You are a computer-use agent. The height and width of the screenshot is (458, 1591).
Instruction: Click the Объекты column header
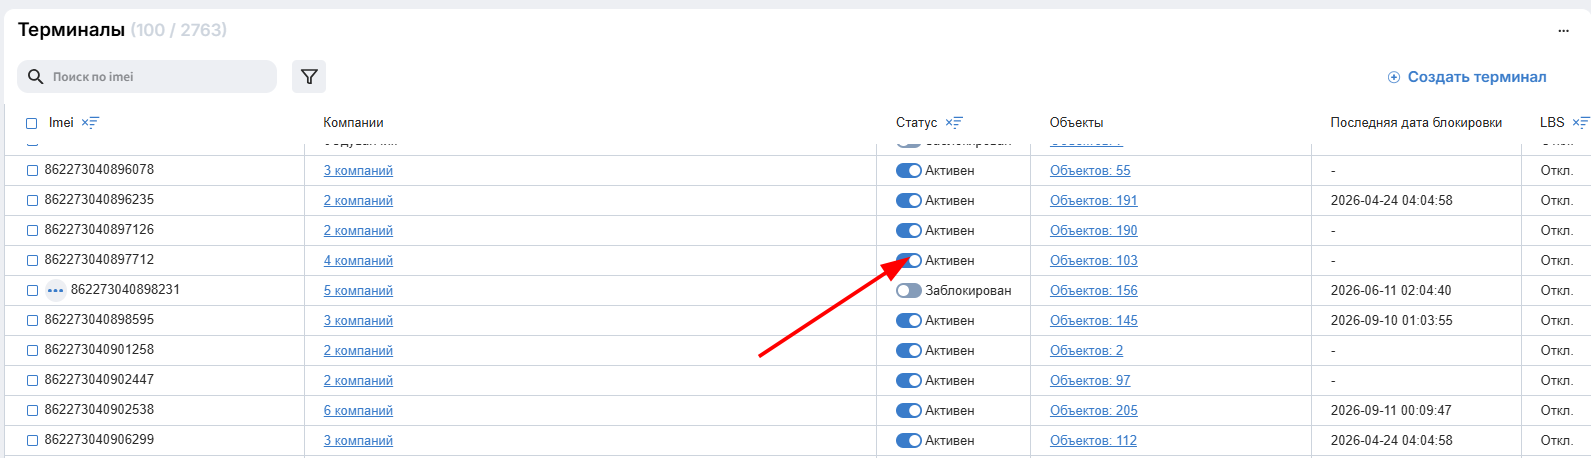(x=1076, y=123)
